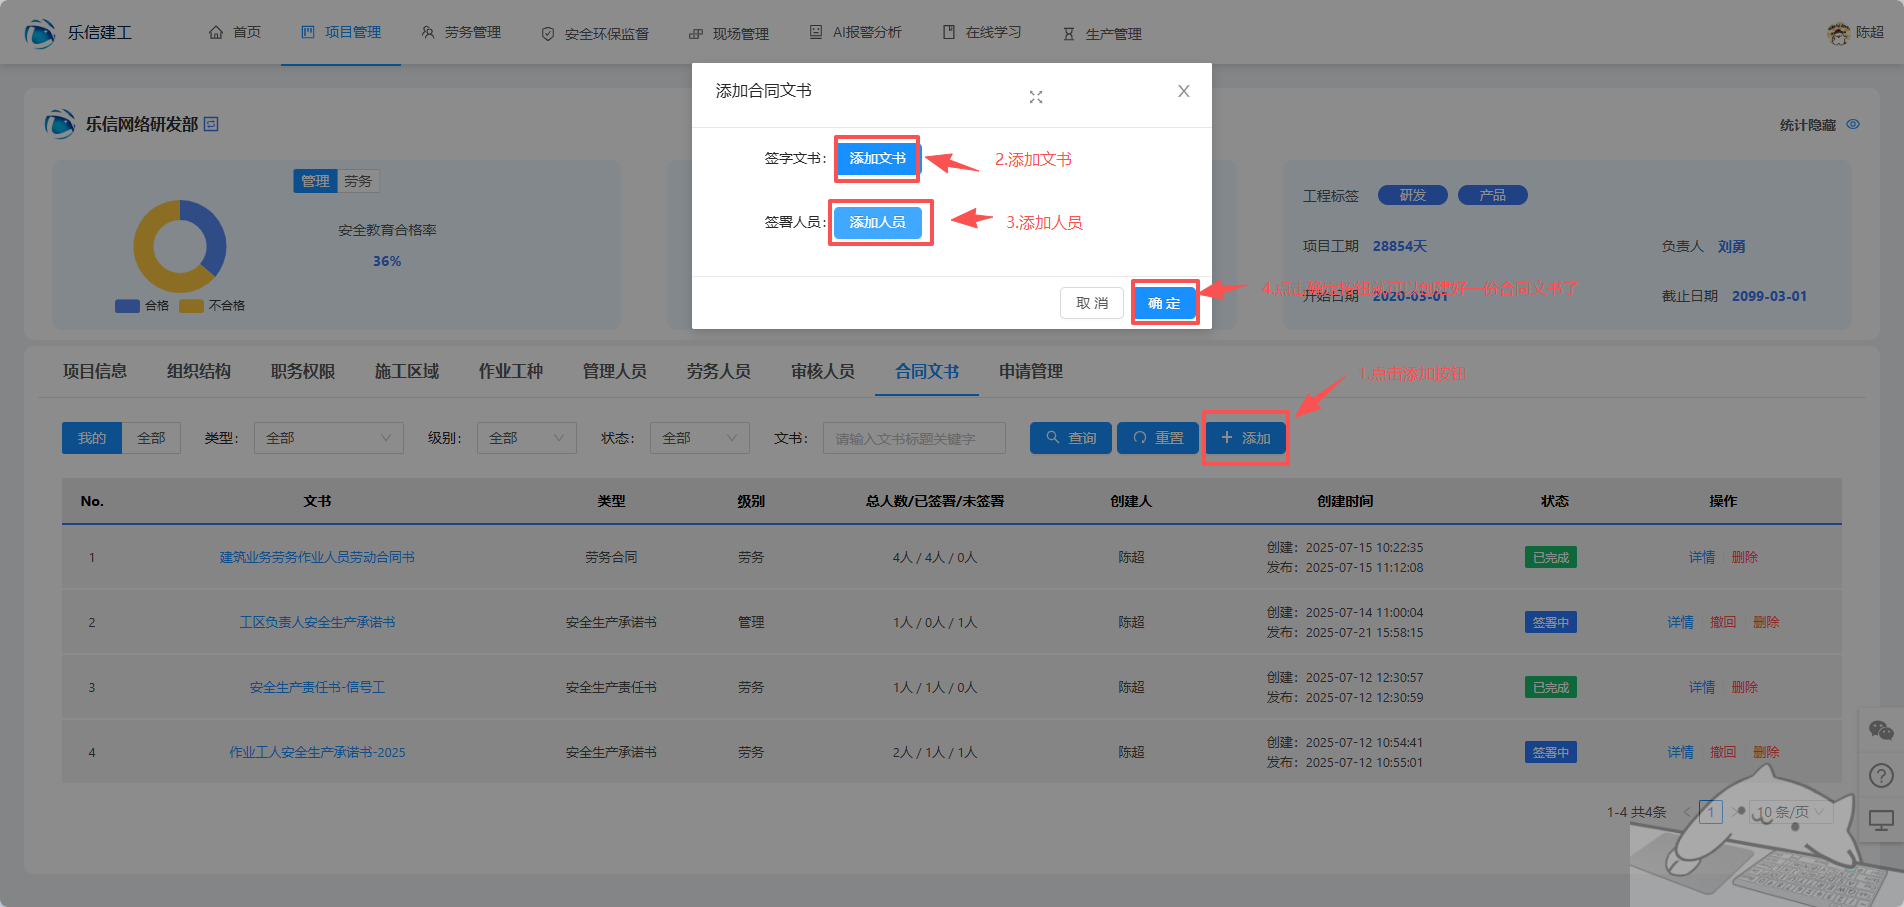The width and height of the screenshot is (1904, 907).
Task: Open the 安全环保监督 menu
Action: [x=596, y=33]
